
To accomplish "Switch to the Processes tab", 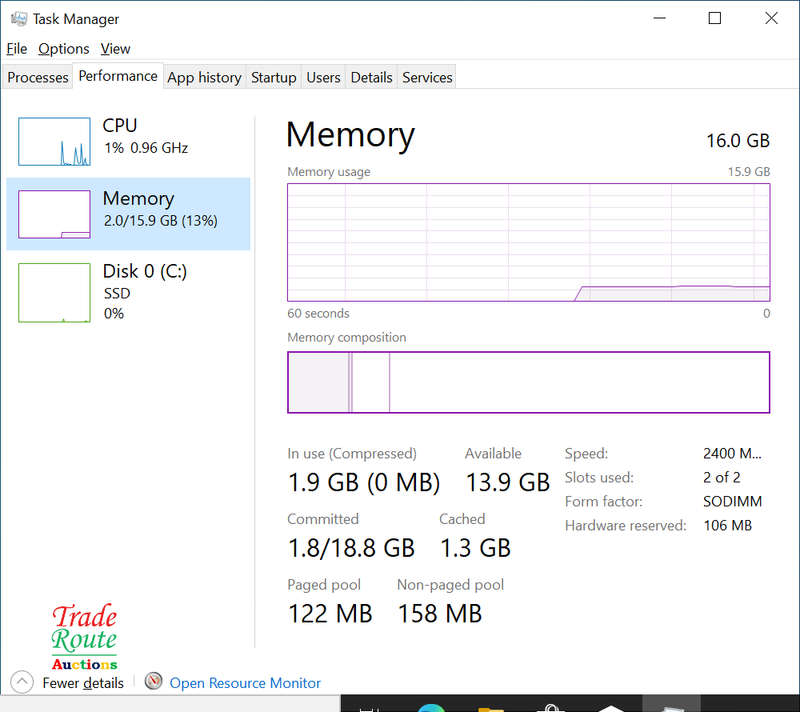I will (38, 77).
